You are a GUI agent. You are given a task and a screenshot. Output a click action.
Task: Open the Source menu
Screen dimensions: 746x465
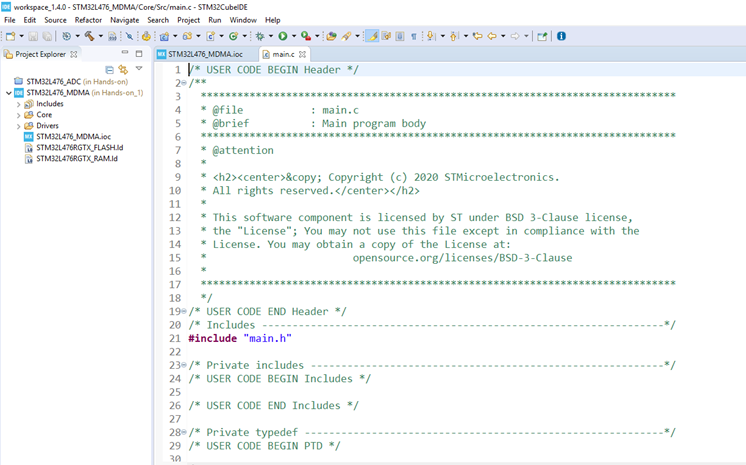click(55, 20)
